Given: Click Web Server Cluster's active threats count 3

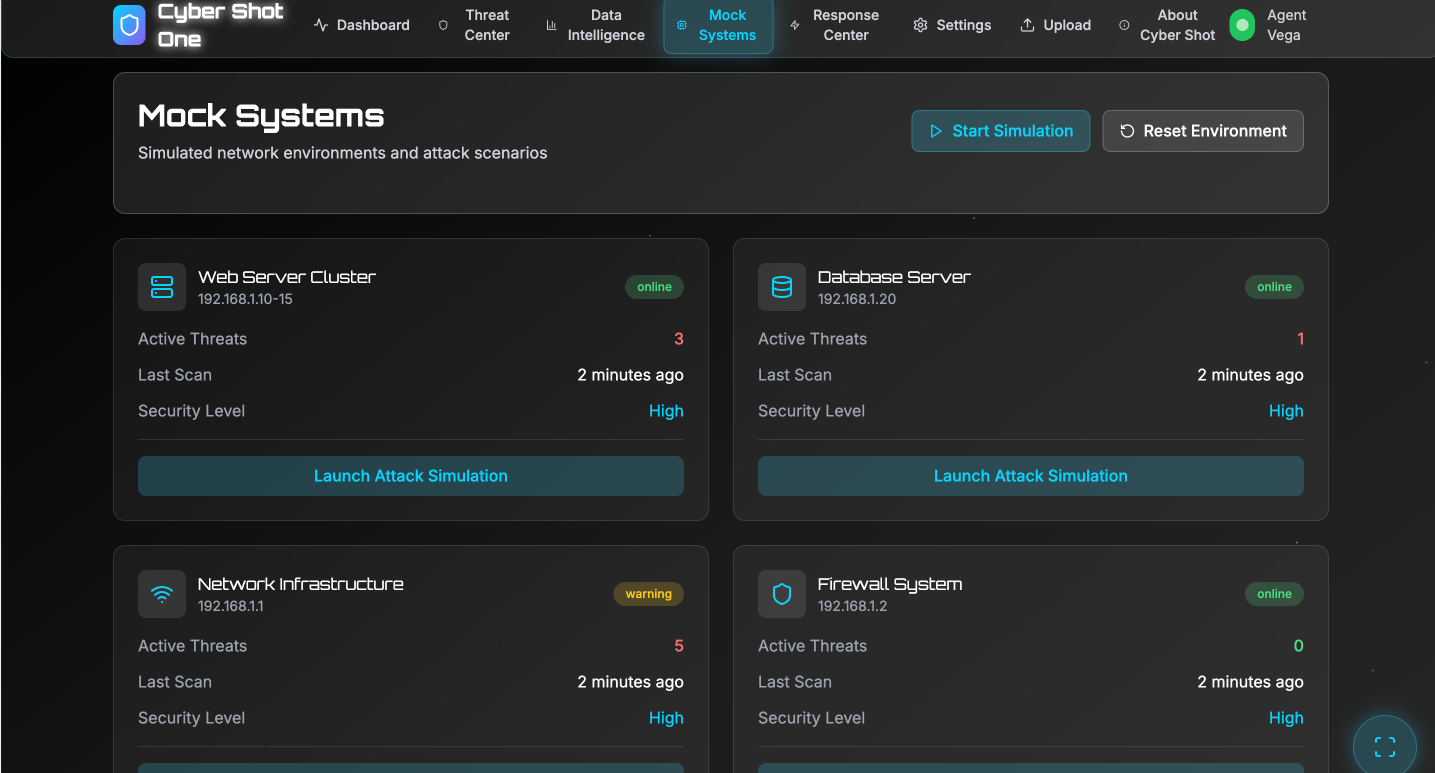Looking at the screenshot, I should pos(679,339).
